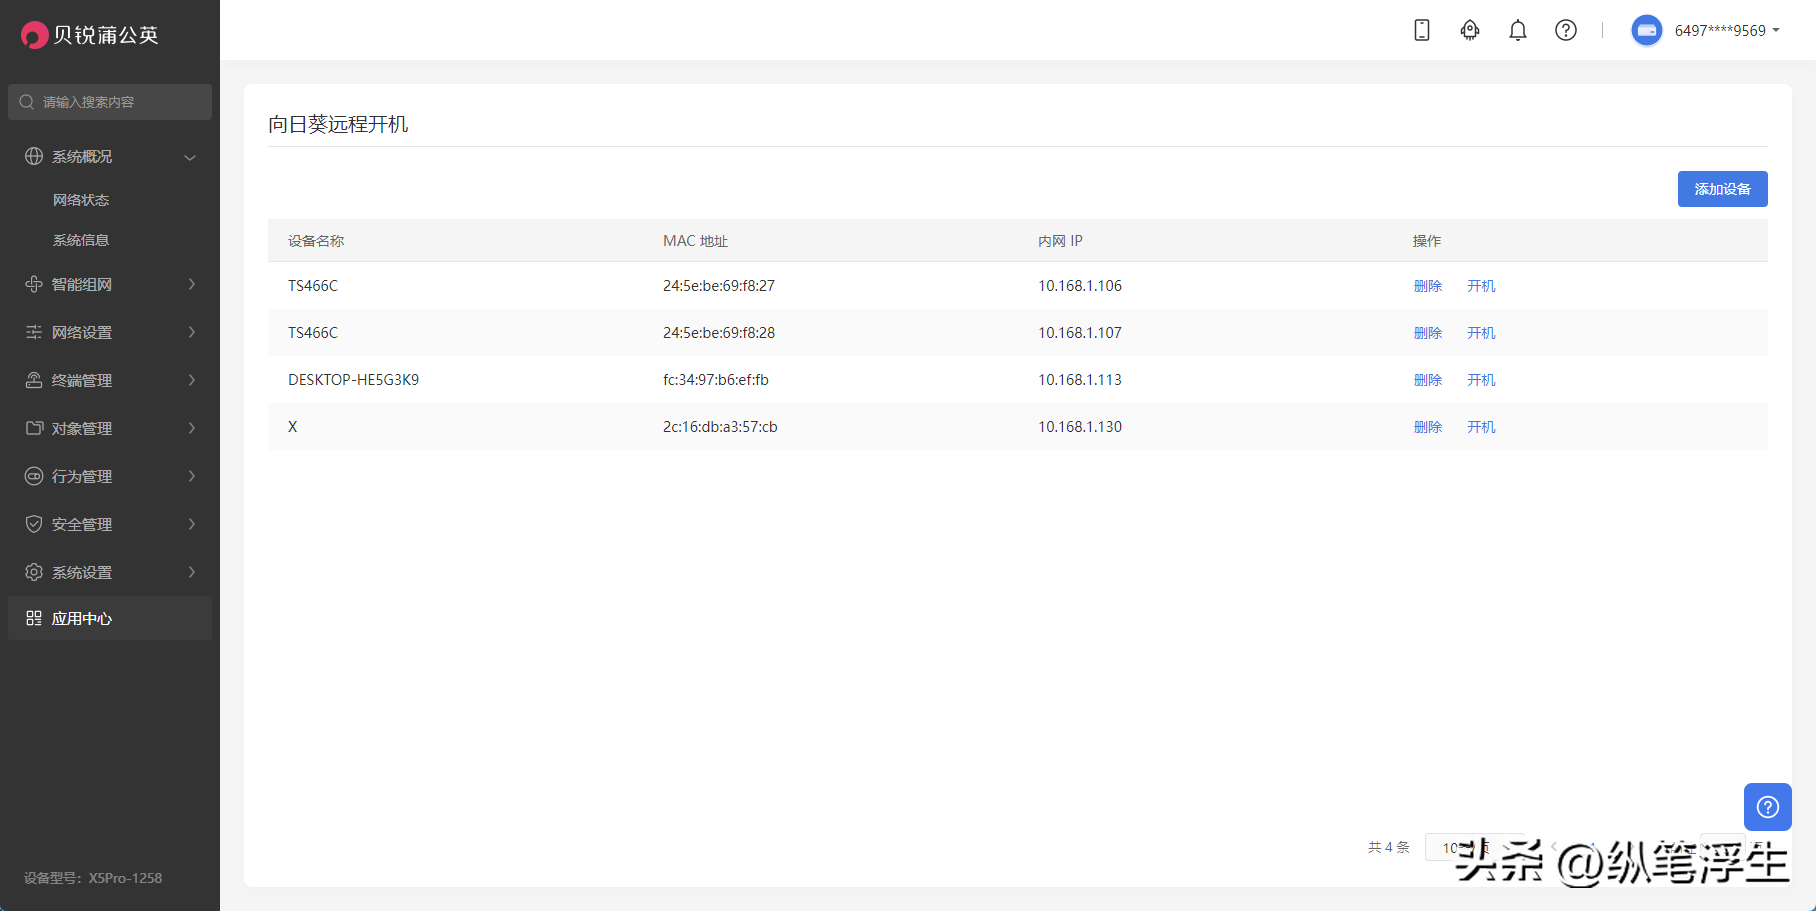1816x911 pixels.
Task: Click the 智能组网 sidebar icon
Action: (x=34, y=284)
